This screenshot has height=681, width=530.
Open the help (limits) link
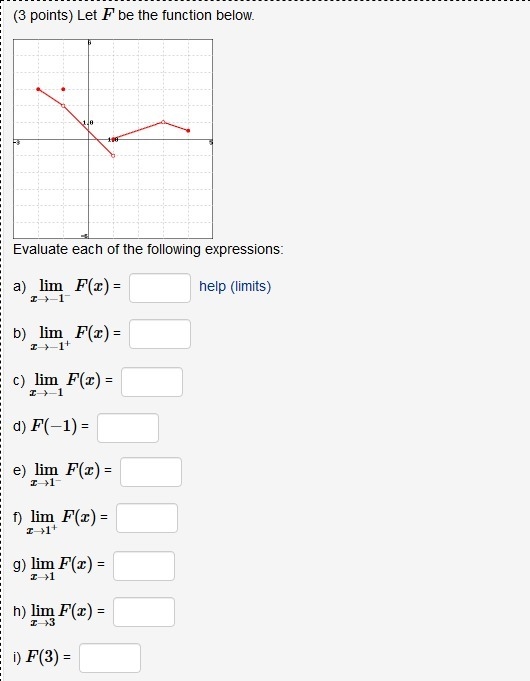235,287
